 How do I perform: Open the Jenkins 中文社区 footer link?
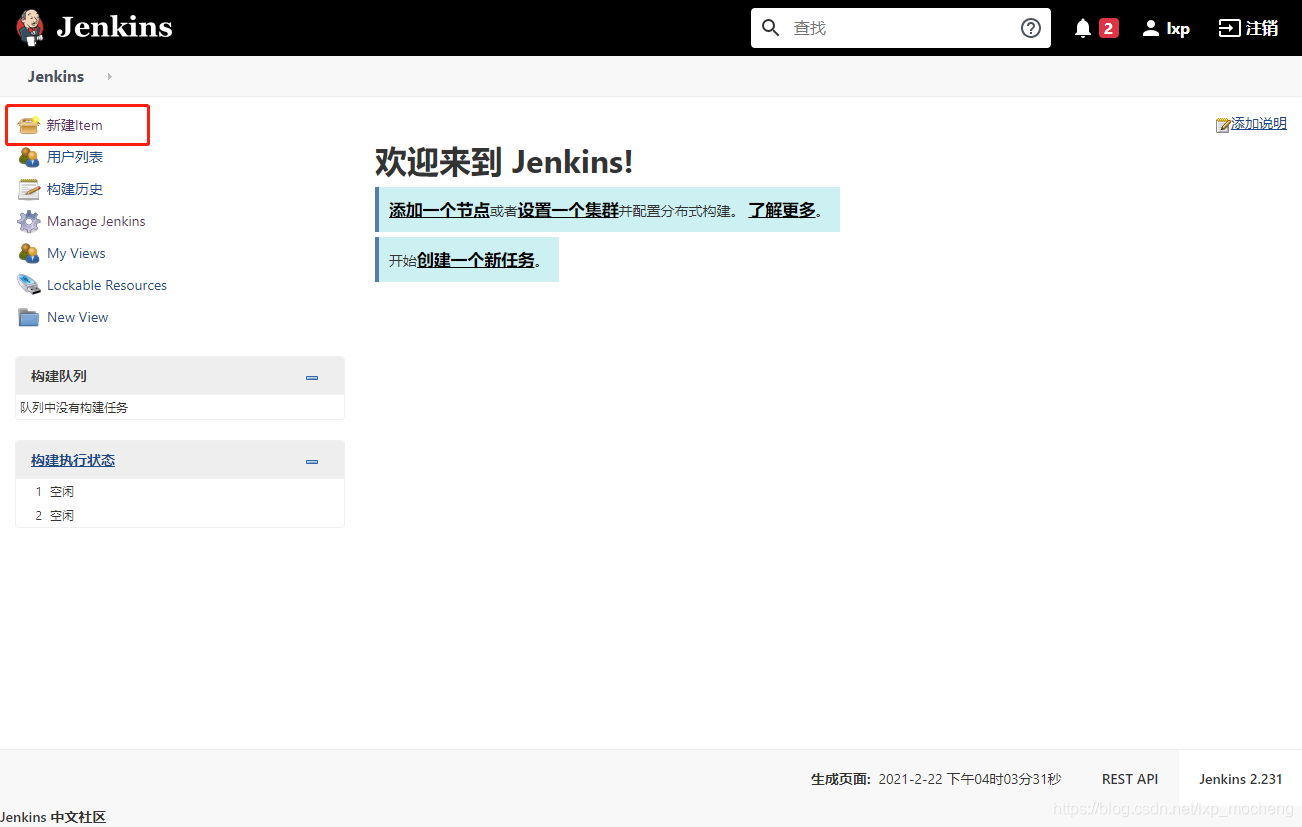(53, 817)
